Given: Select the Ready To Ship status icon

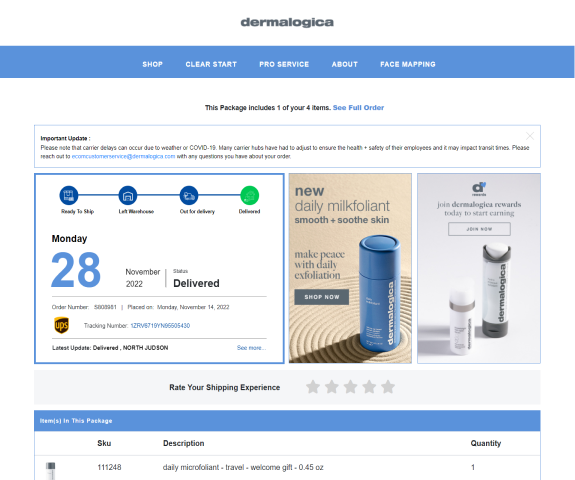Looking at the screenshot, I should coord(69,195).
